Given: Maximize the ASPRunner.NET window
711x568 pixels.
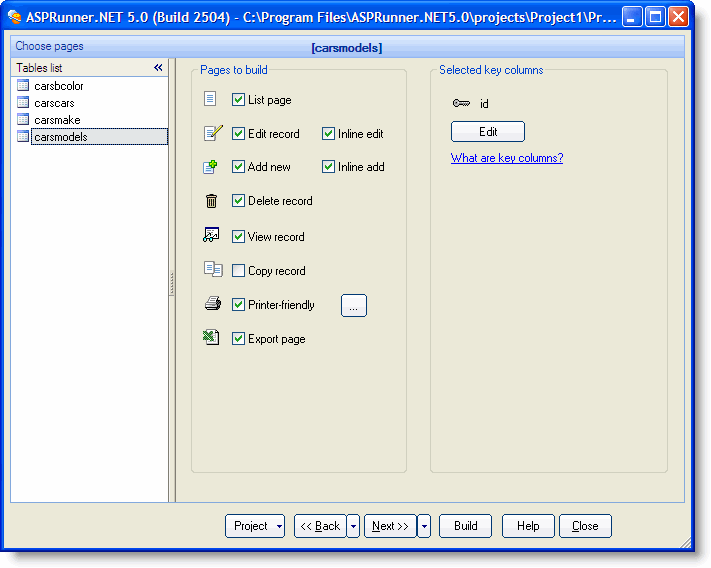Looking at the screenshot, I should tap(655, 17).
